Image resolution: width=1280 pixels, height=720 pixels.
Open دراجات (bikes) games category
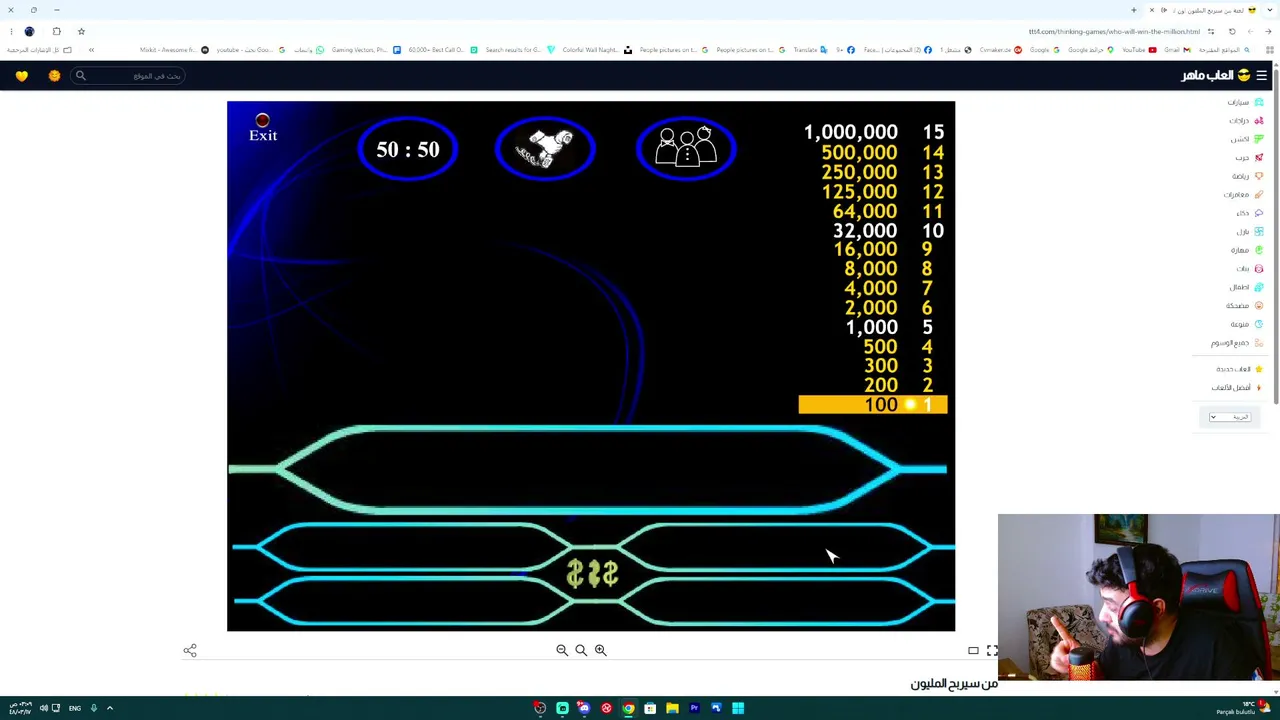(1245, 120)
